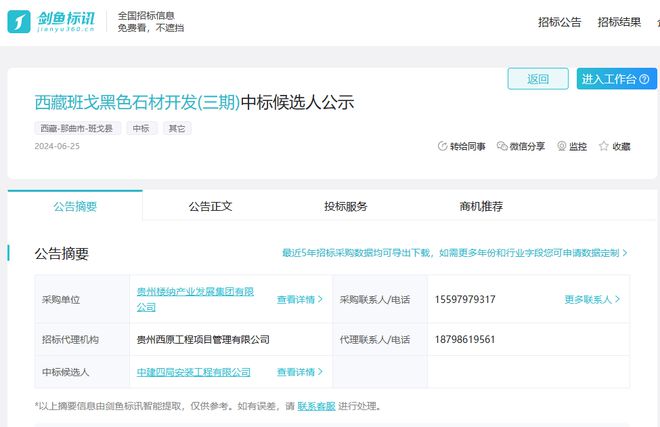Click the 剑鱼标讯 logo icon
Viewport: 660px width, 427px height.
pyautogui.click(x=19, y=21)
